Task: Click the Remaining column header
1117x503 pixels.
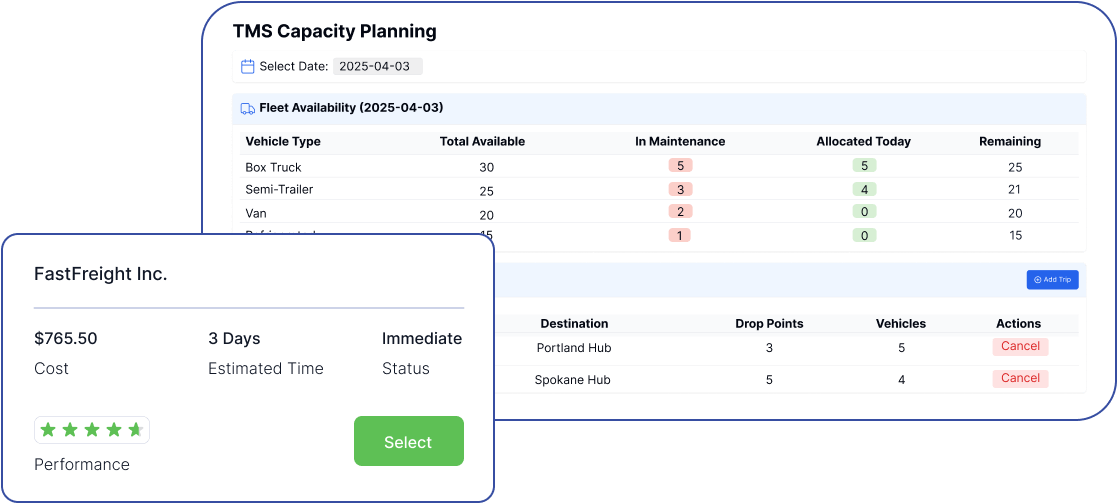Action: (x=1009, y=141)
